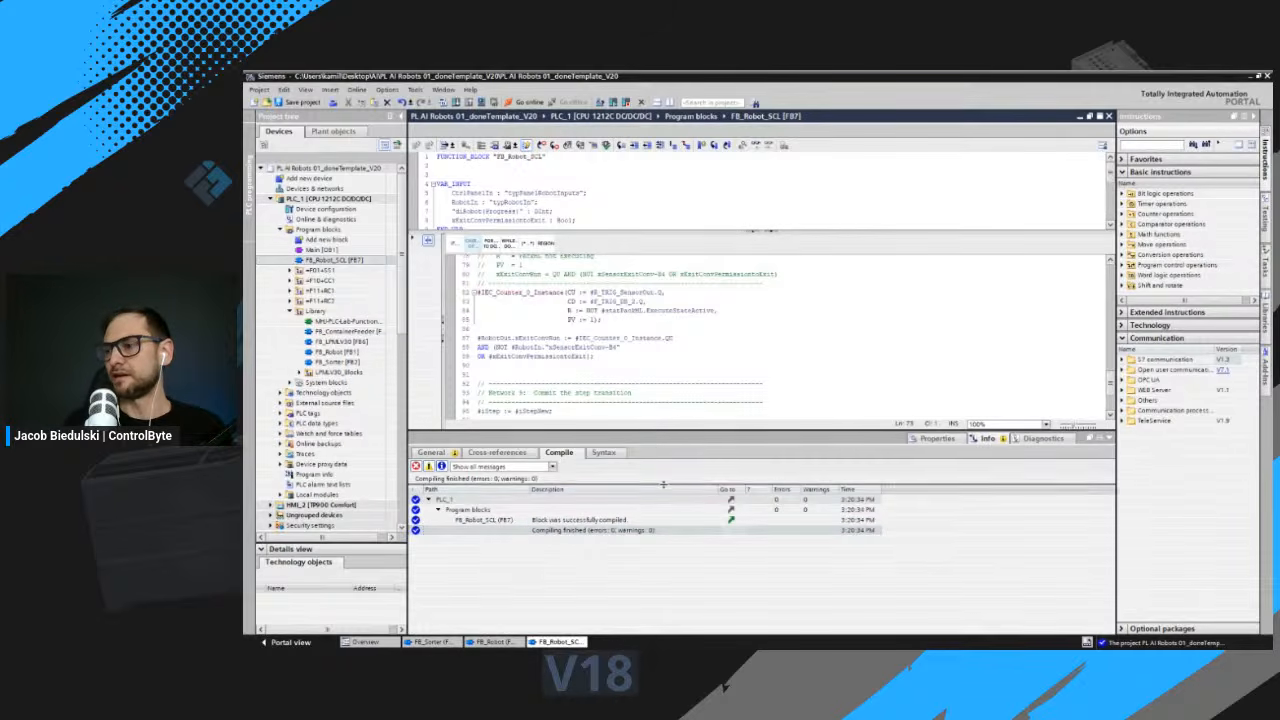Click the instructions search input field
Screen dimensions: 1280x720
(x=1151, y=145)
